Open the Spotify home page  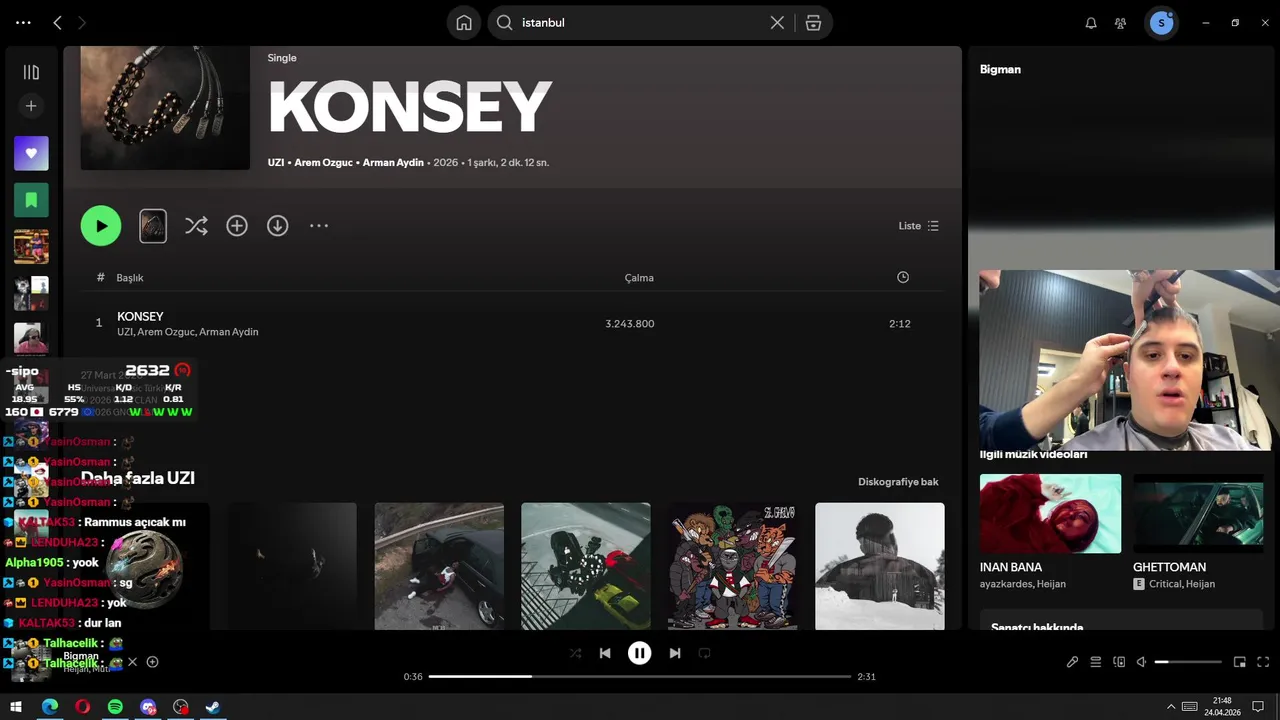[464, 23]
